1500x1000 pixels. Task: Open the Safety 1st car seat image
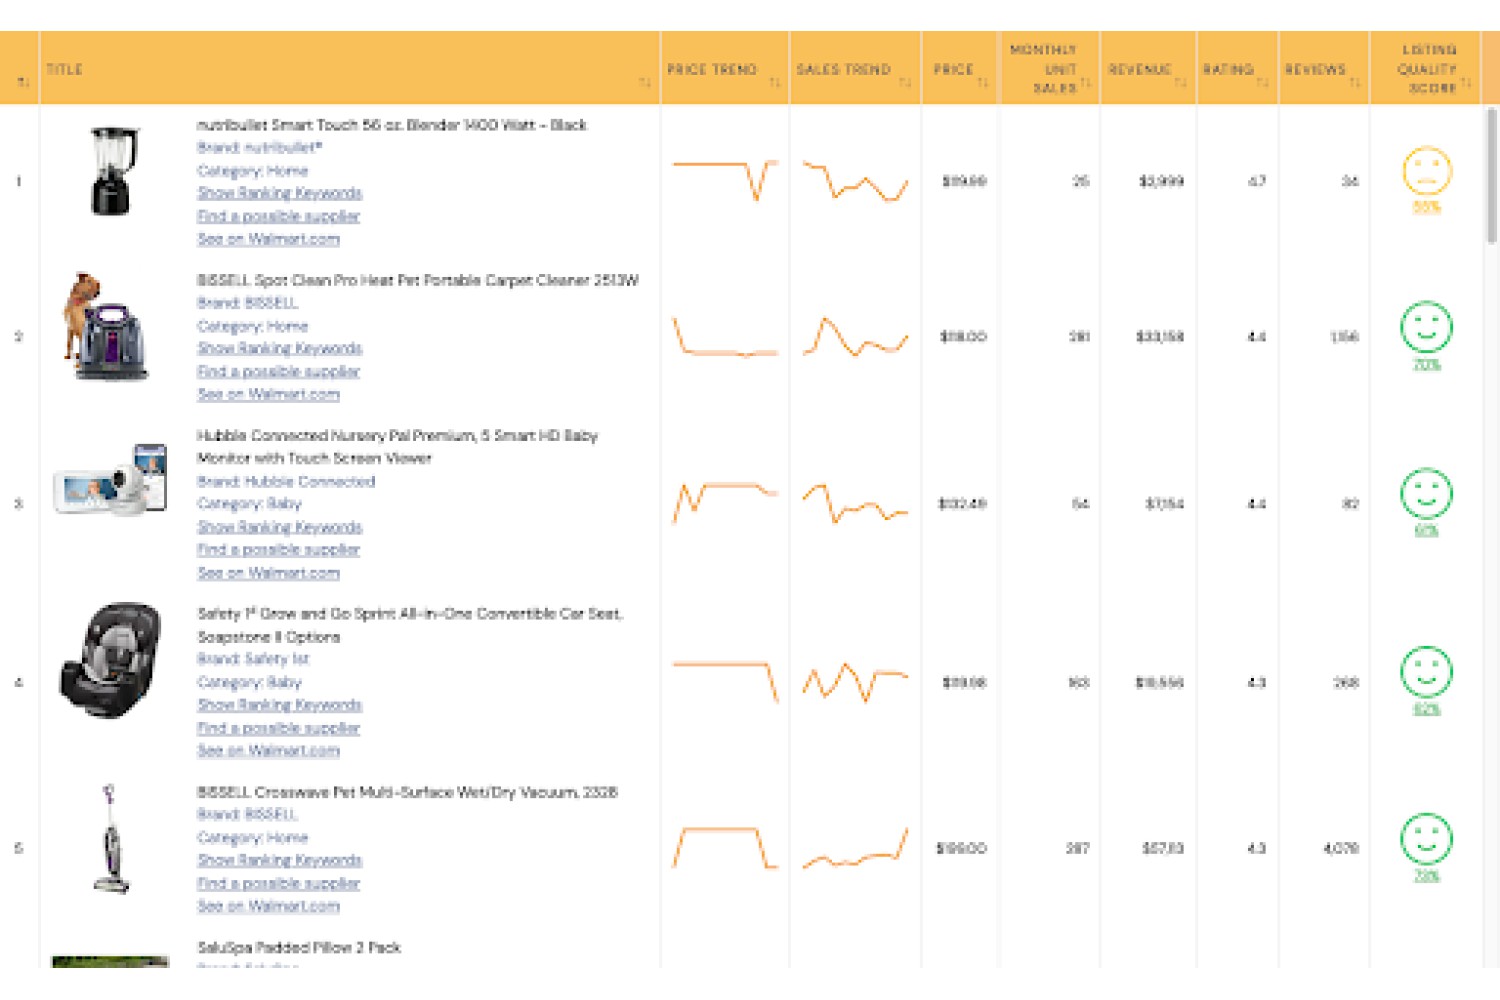coord(110,661)
